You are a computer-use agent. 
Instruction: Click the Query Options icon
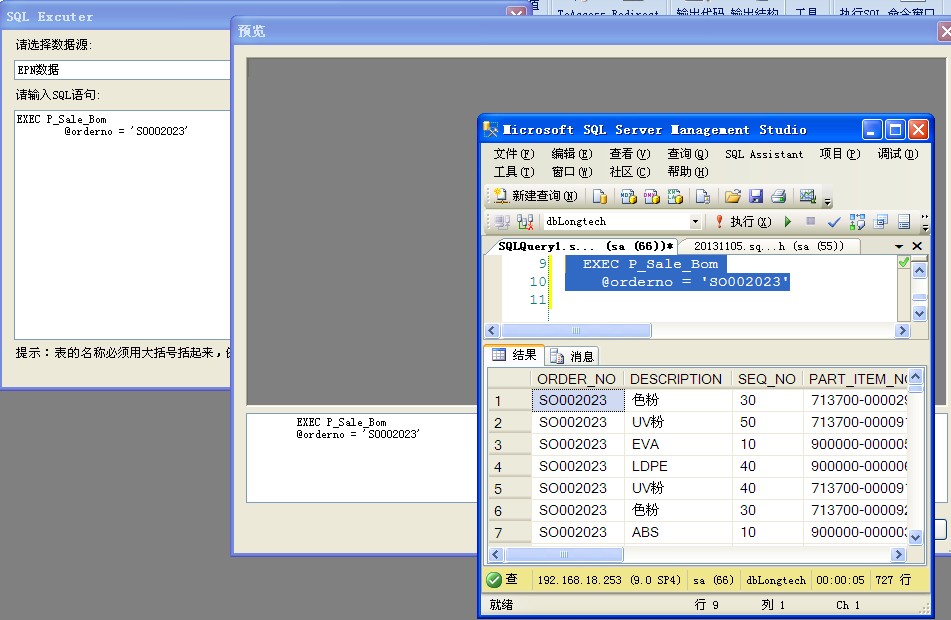click(881, 222)
